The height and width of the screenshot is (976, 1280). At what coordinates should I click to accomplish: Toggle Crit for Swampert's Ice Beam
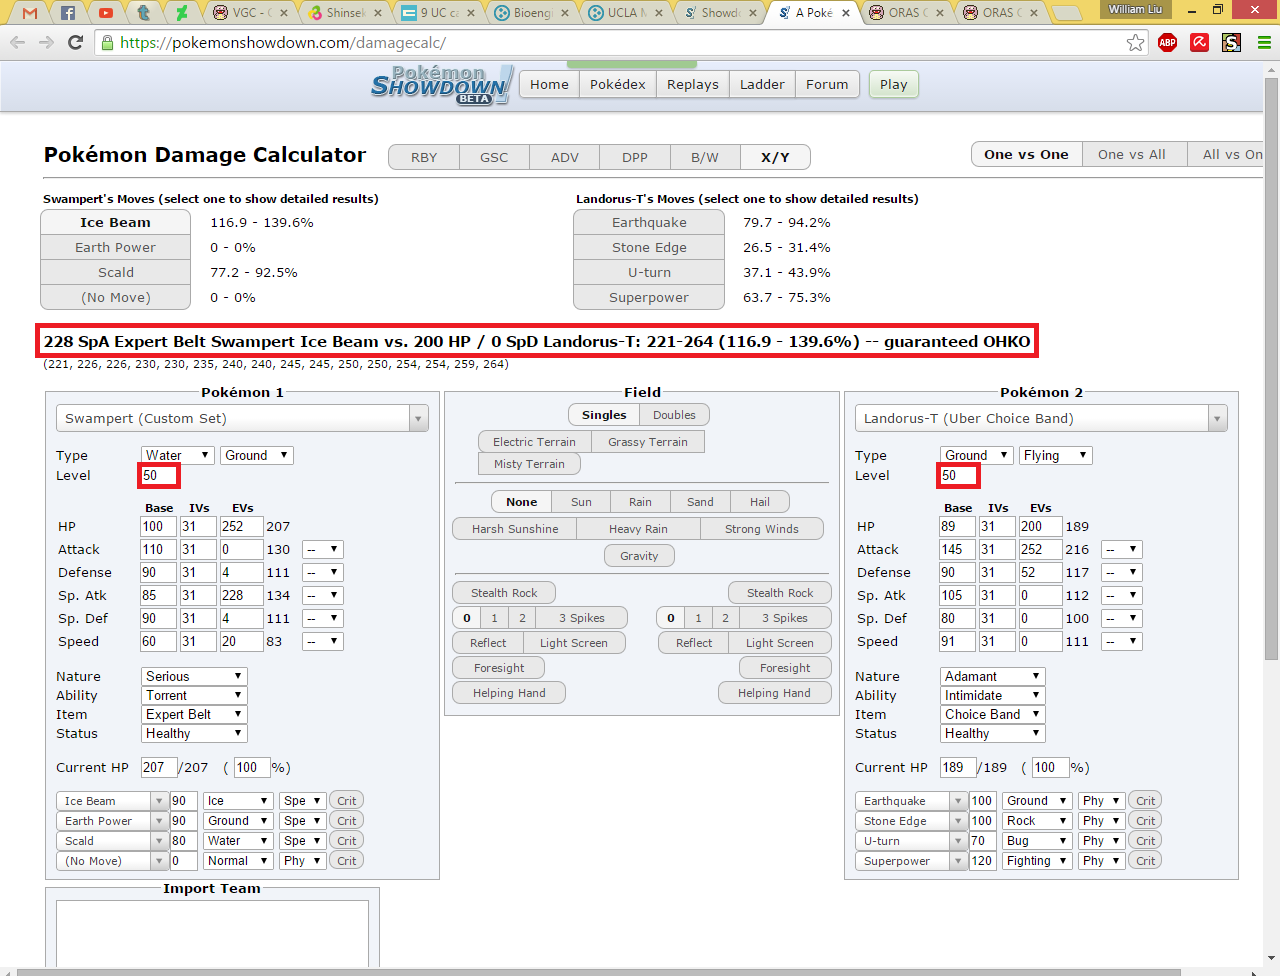tap(346, 801)
